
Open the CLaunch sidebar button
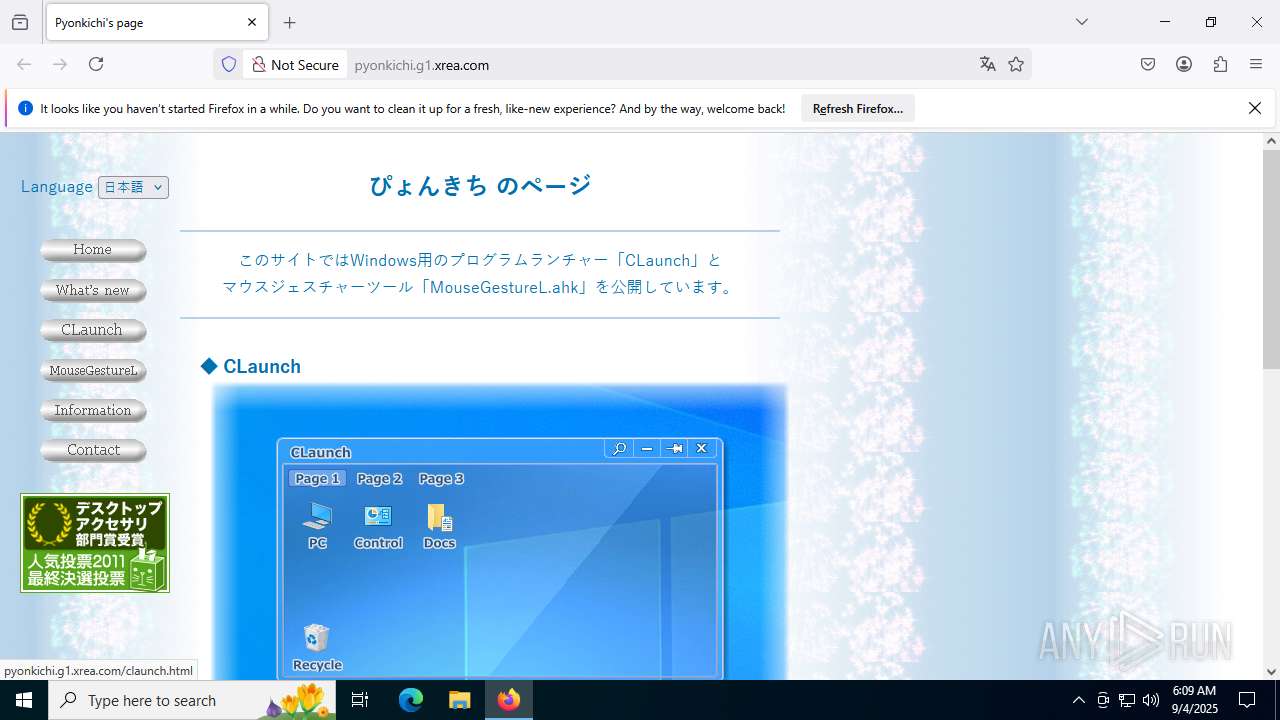93,330
